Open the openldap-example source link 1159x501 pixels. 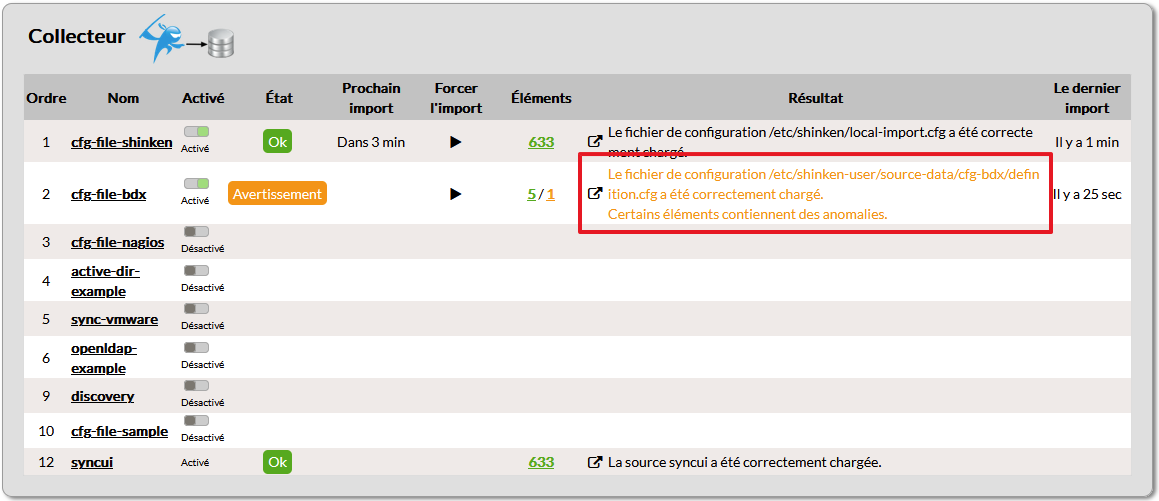pos(103,358)
